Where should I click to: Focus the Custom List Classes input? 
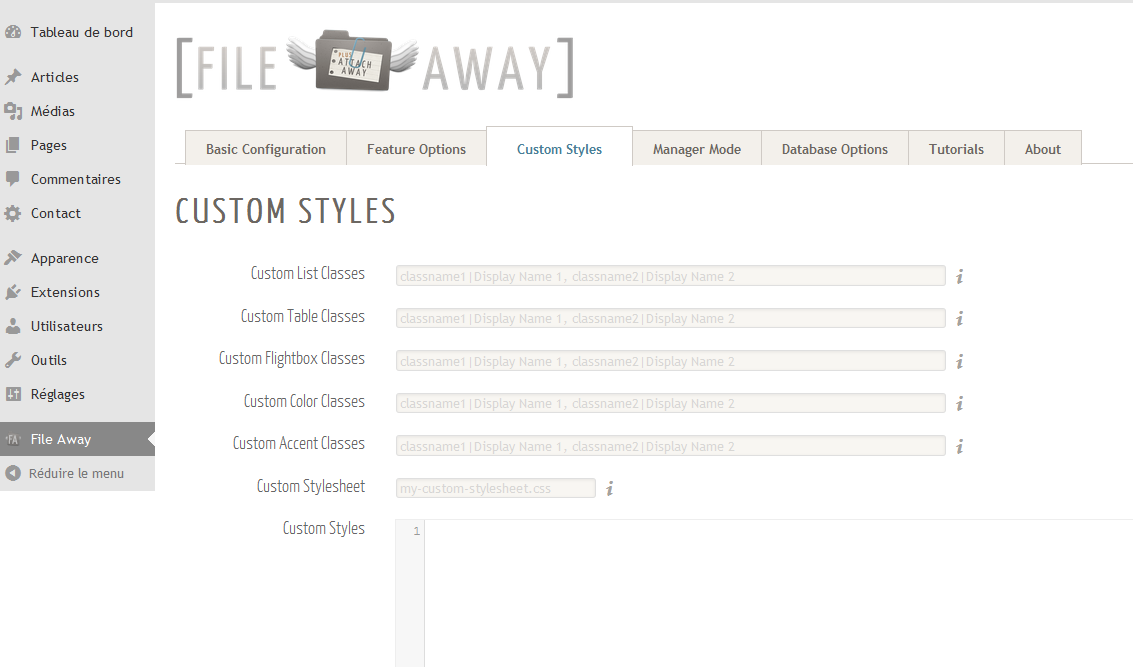(671, 276)
